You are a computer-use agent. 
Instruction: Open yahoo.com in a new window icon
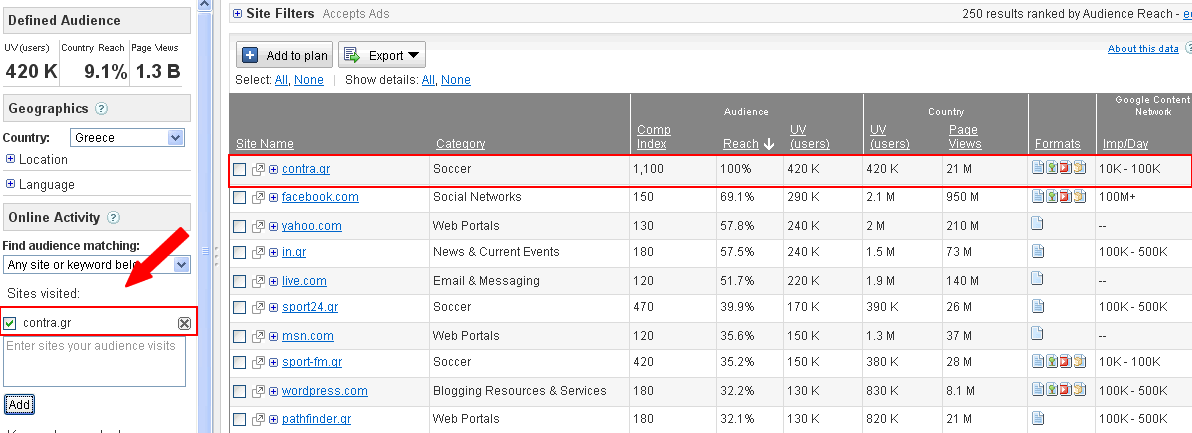click(x=258, y=226)
